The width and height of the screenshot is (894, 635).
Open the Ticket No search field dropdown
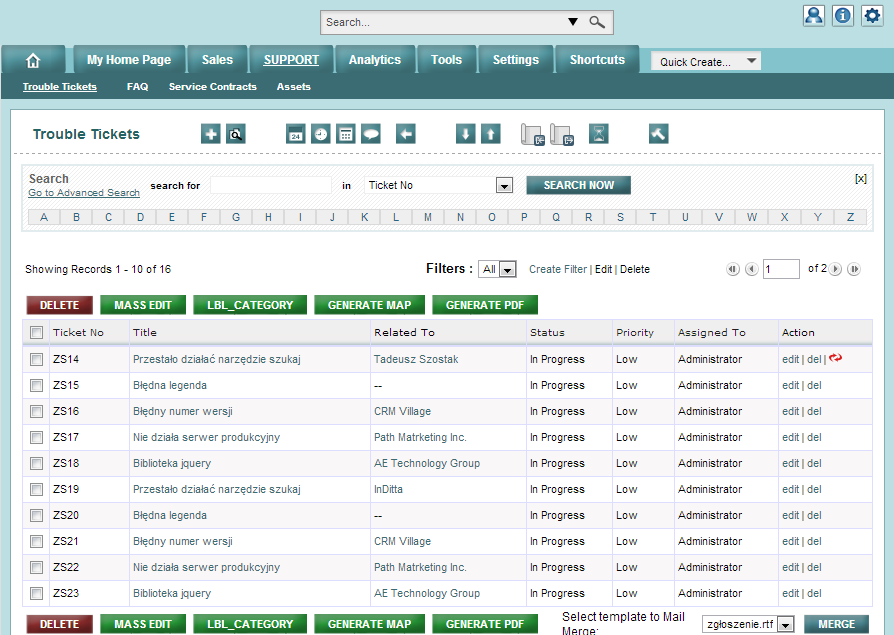tap(438, 185)
